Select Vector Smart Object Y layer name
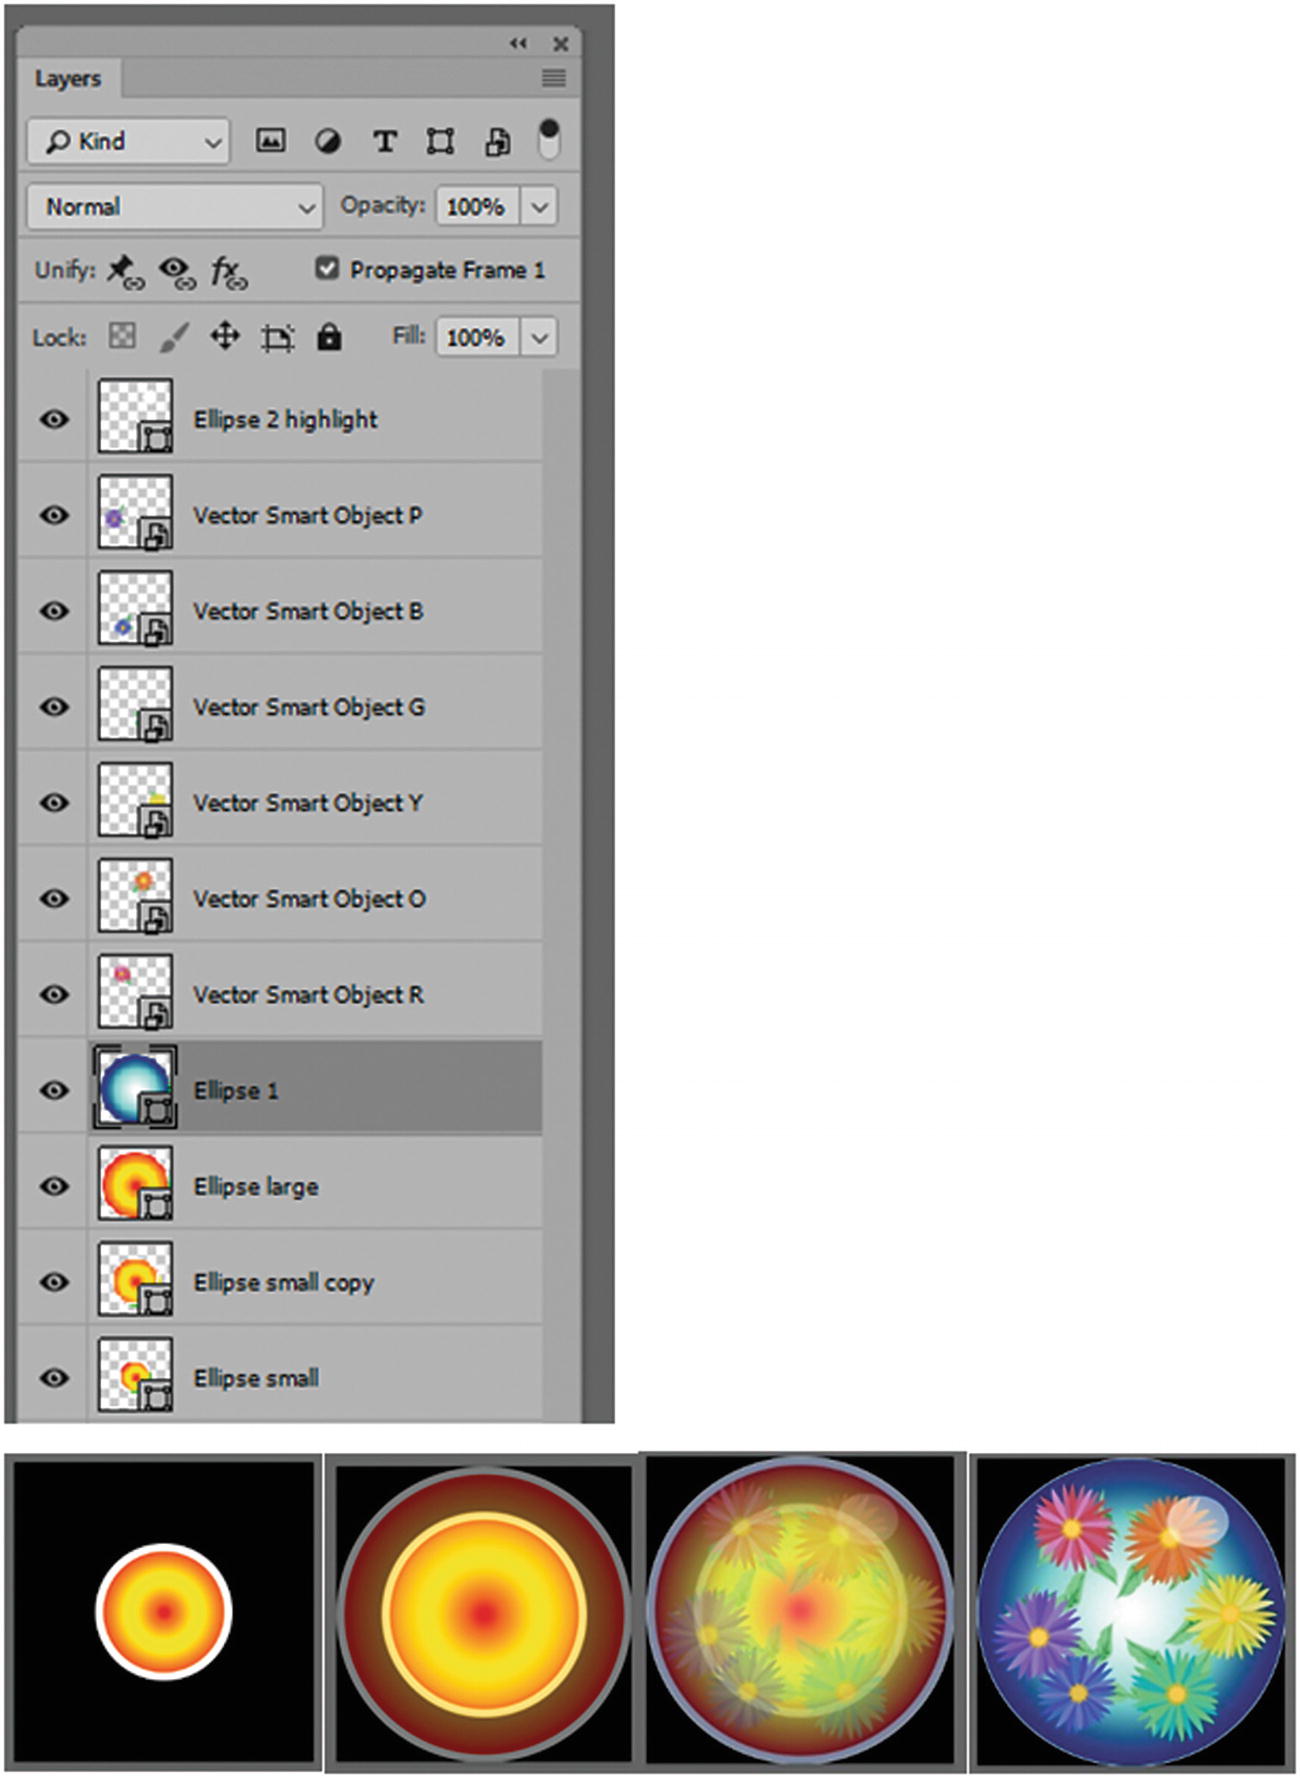This screenshot has height=1778, width=1300. (x=308, y=803)
